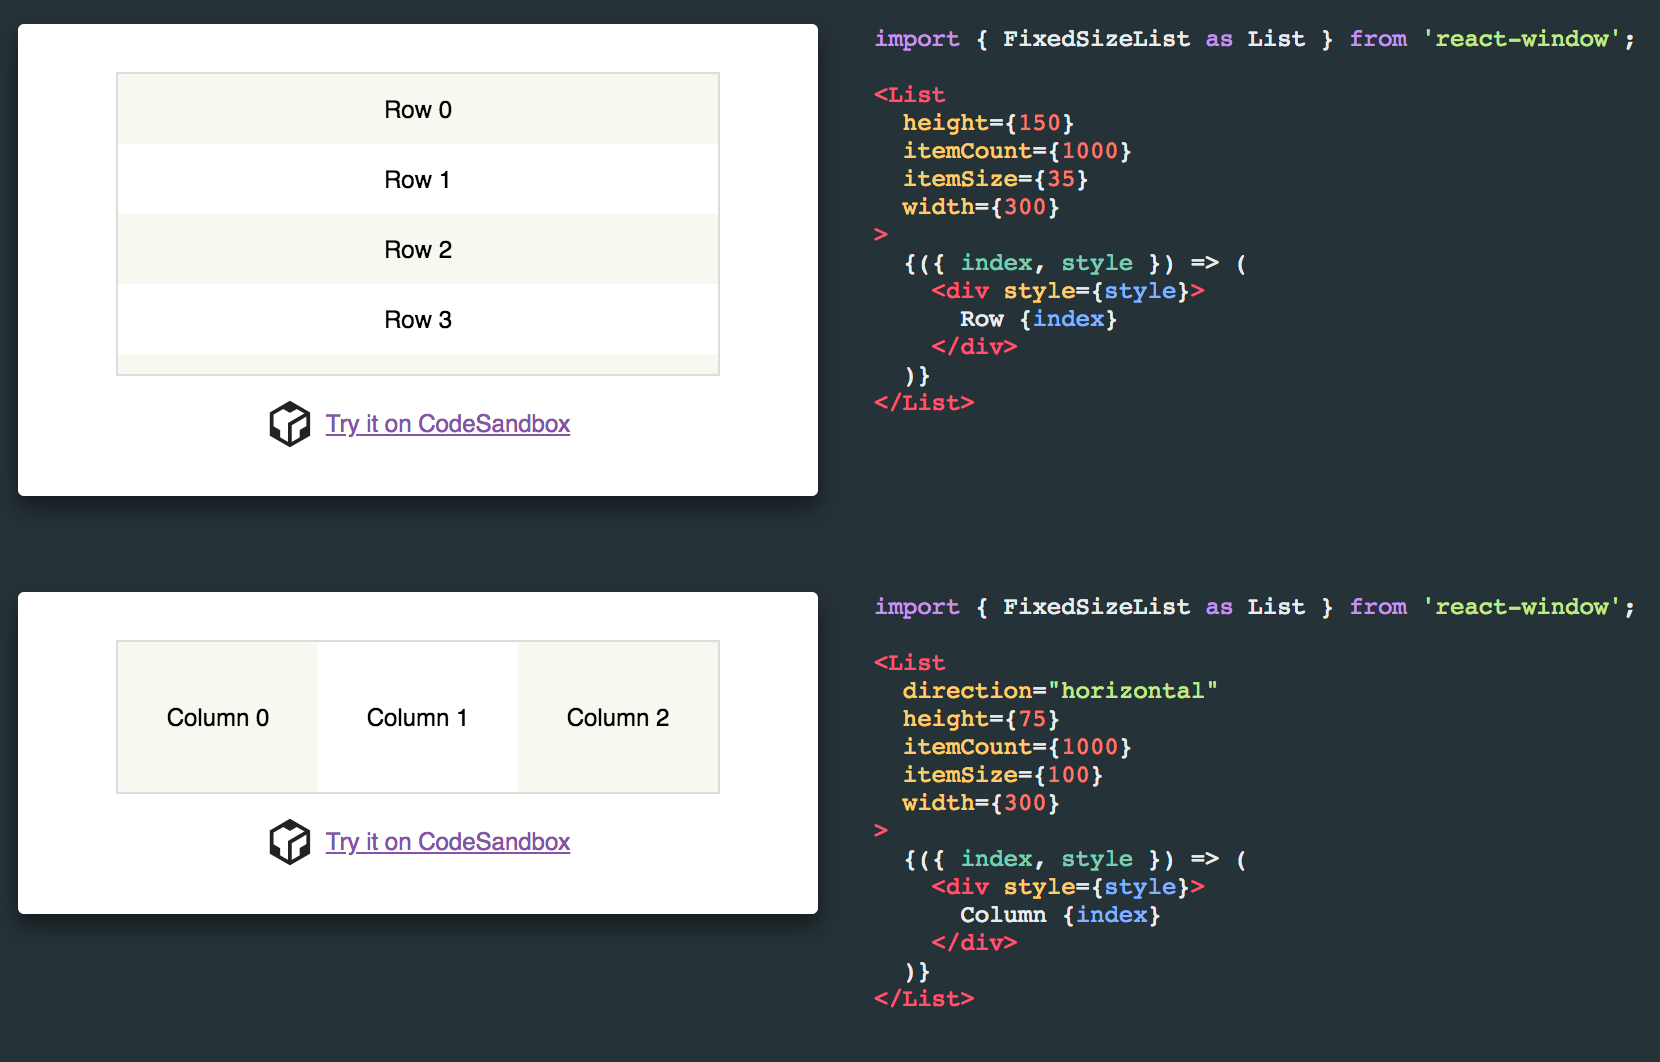Click the FixedSizeList import in the first snippet

coord(1096,39)
